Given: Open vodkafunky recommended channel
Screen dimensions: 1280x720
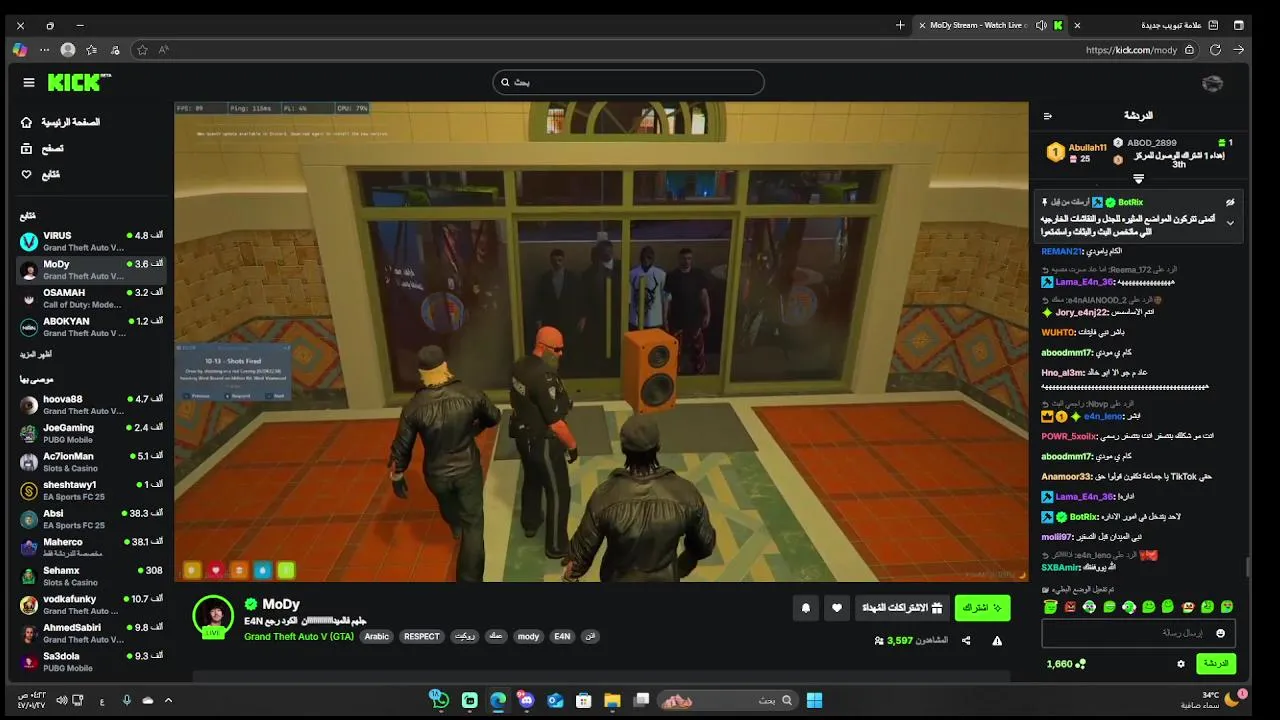Looking at the screenshot, I should pos(91,604).
